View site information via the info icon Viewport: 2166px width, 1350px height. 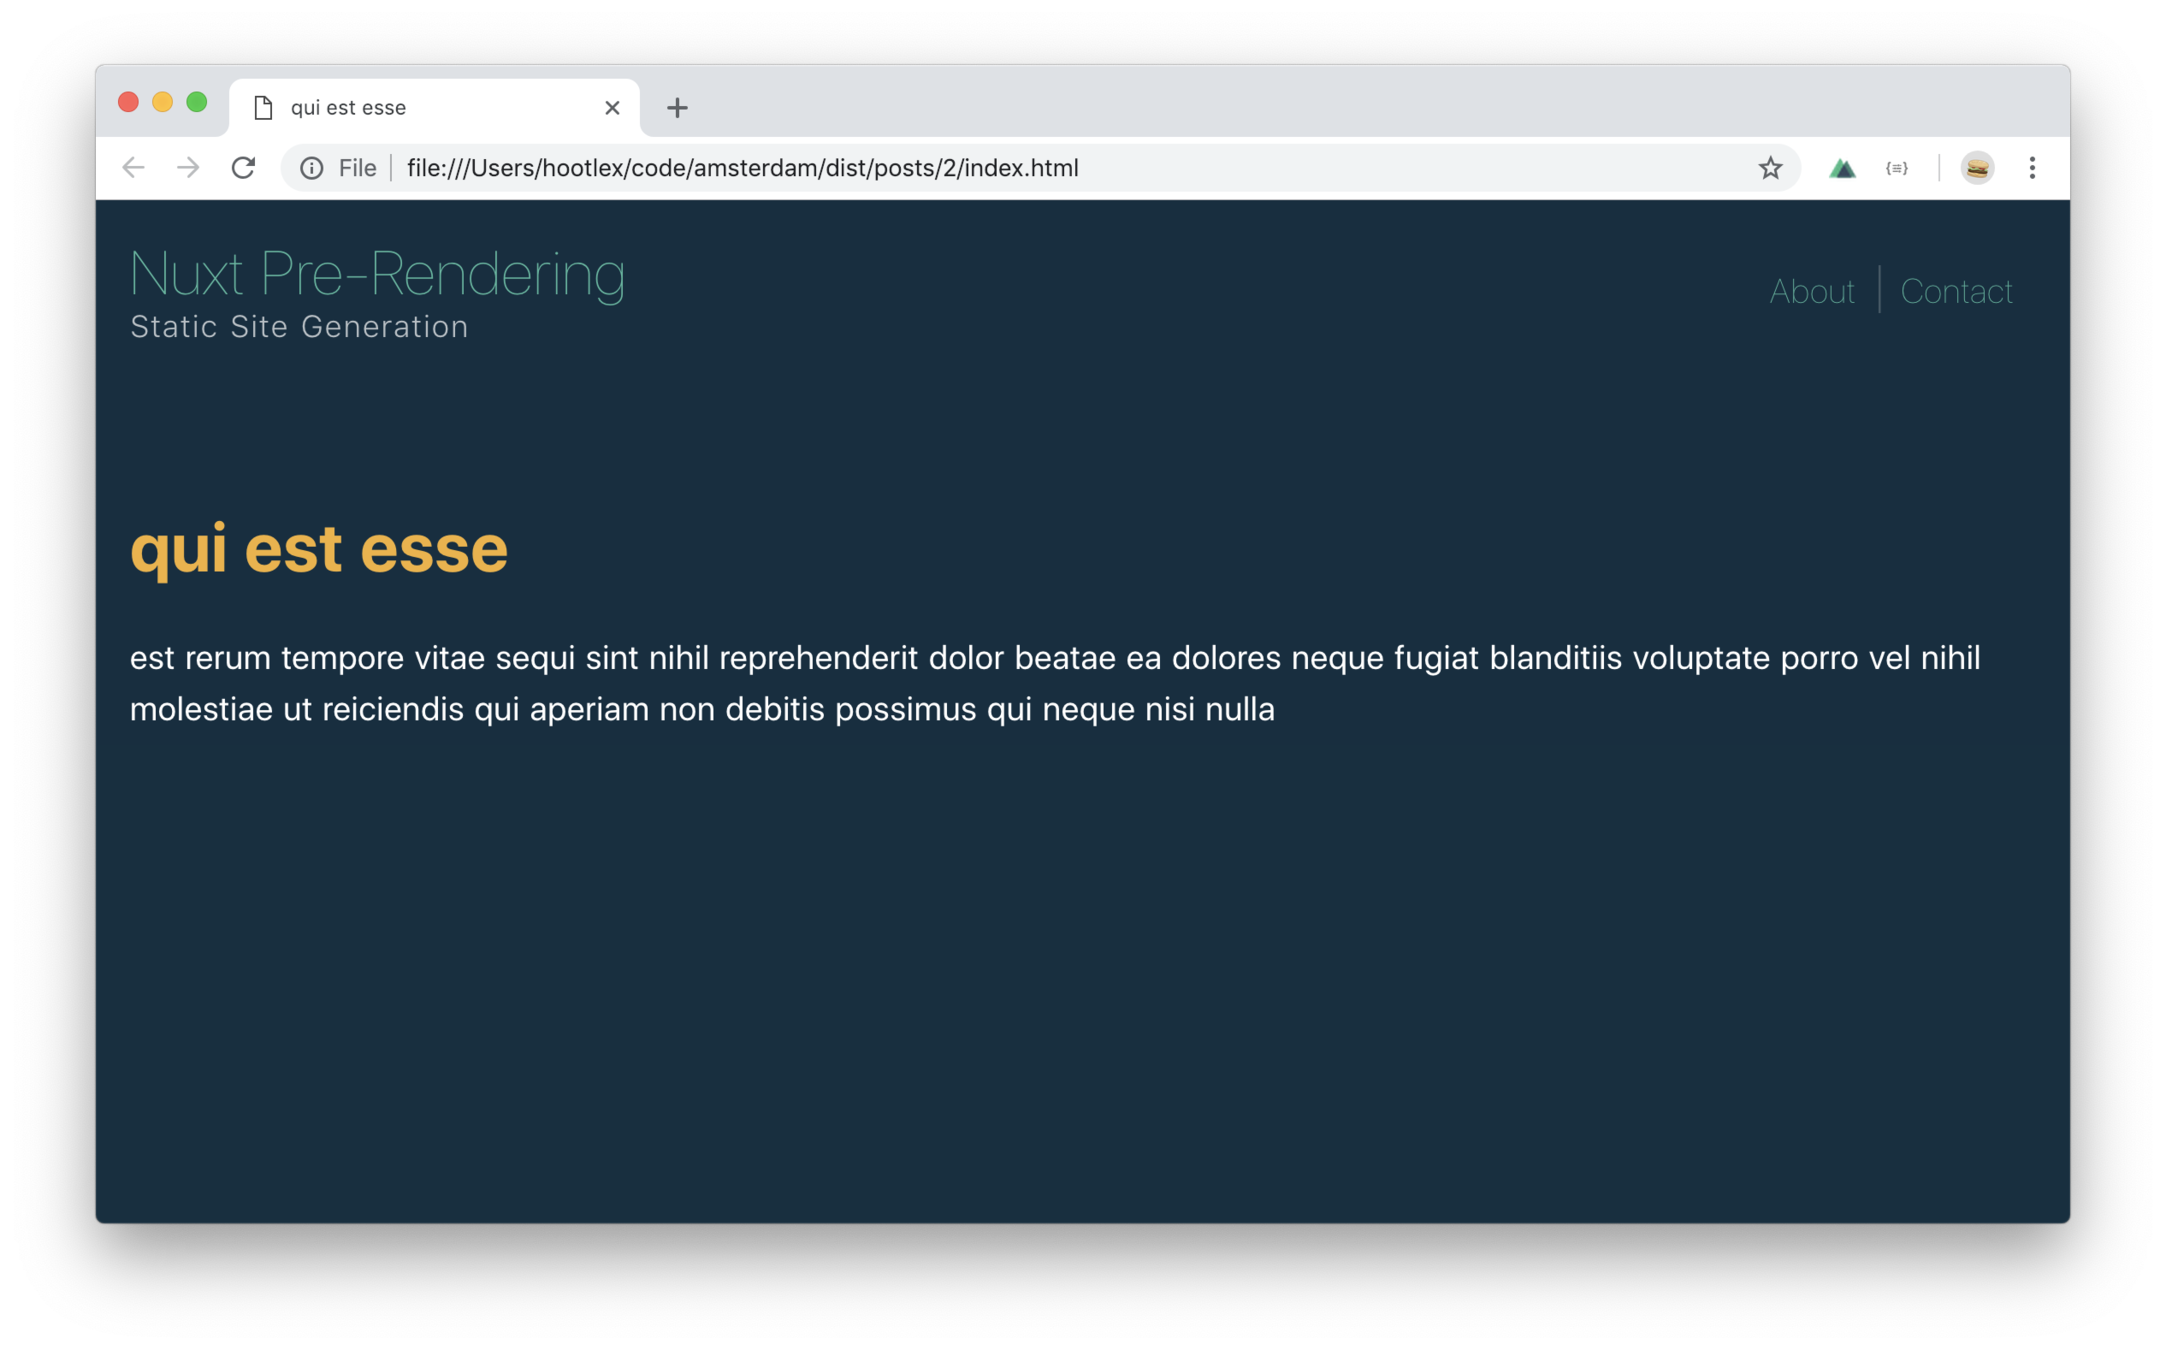click(312, 168)
